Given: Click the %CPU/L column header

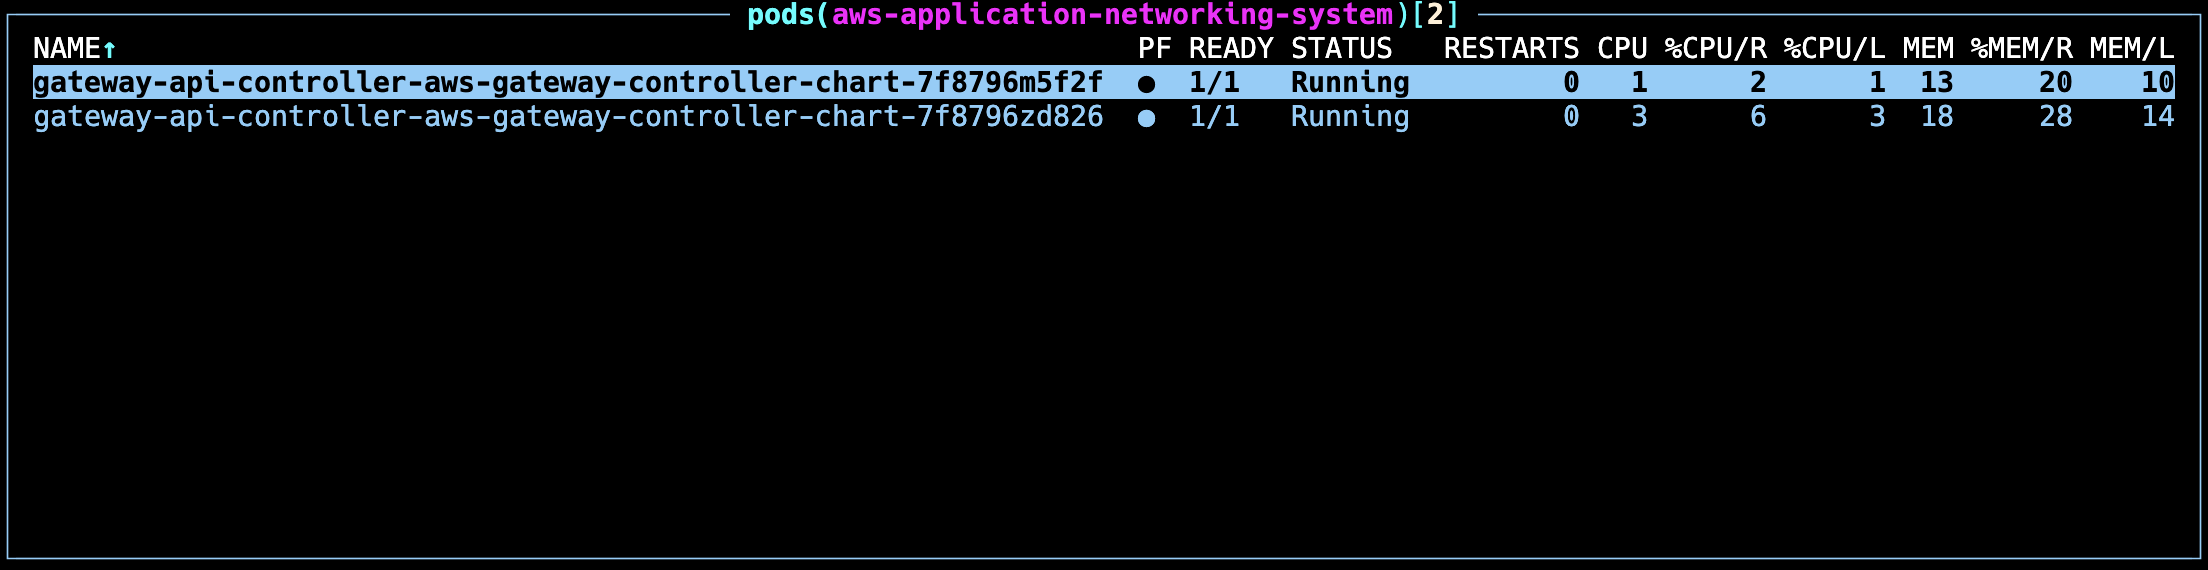Looking at the screenshot, I should pyautogui.click(x=1834, y=48).
